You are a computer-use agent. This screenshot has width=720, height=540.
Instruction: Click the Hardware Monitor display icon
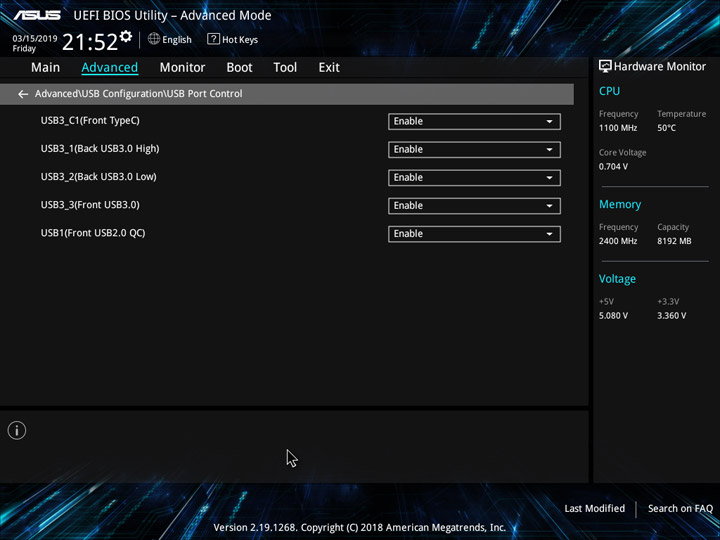click(x=605, y=66)
